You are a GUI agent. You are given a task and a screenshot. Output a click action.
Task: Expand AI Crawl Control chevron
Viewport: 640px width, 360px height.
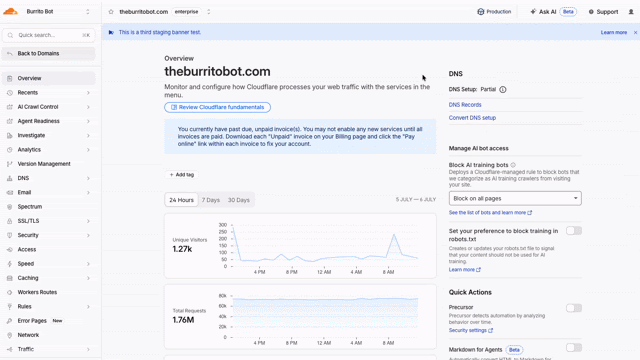88,107
